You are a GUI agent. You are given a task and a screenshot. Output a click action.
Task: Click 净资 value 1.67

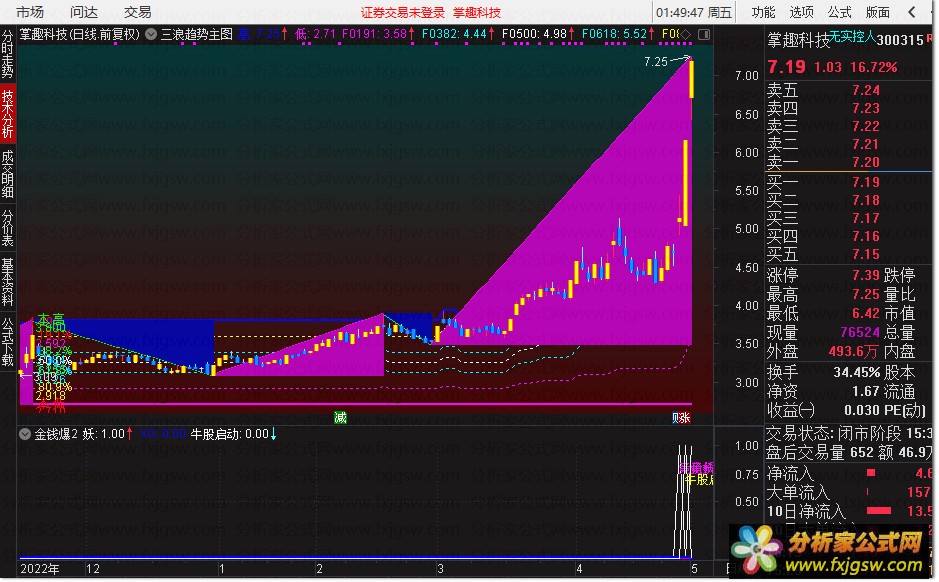tap(866, 392)
